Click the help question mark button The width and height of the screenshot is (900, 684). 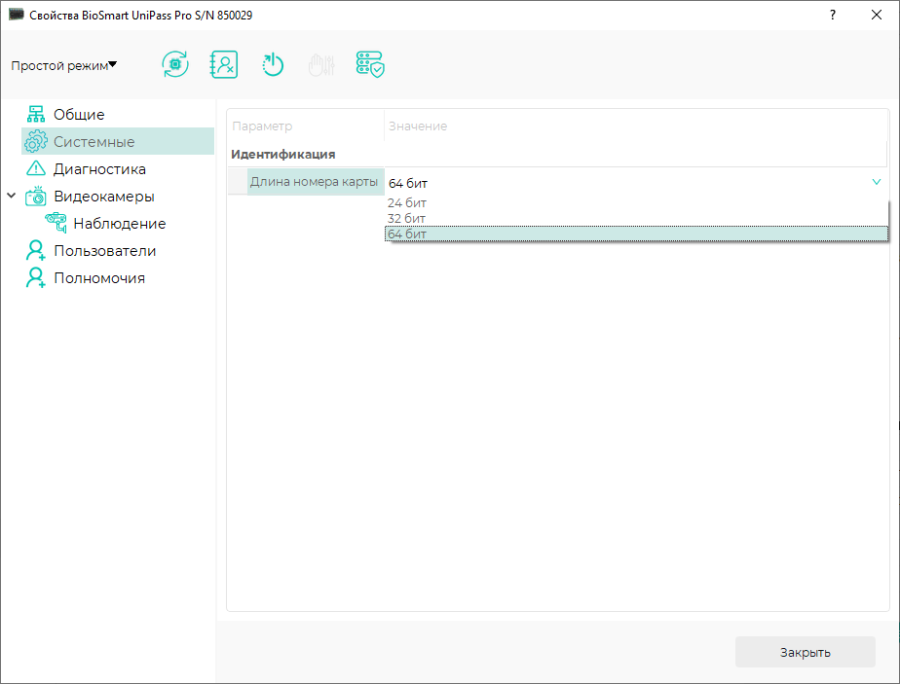[832, 15]
